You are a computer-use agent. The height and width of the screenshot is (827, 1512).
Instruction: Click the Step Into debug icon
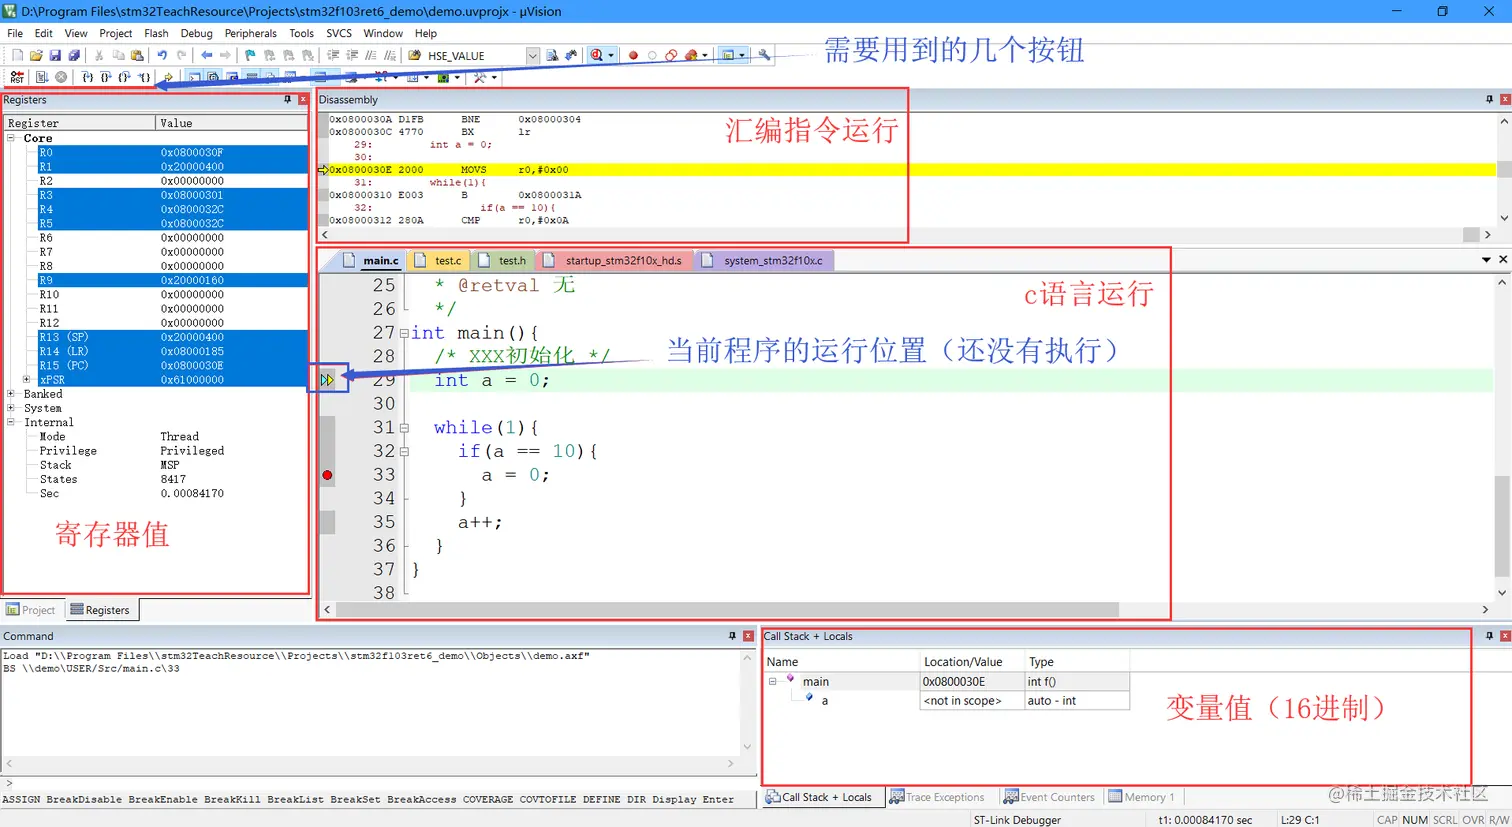point(87,77)
